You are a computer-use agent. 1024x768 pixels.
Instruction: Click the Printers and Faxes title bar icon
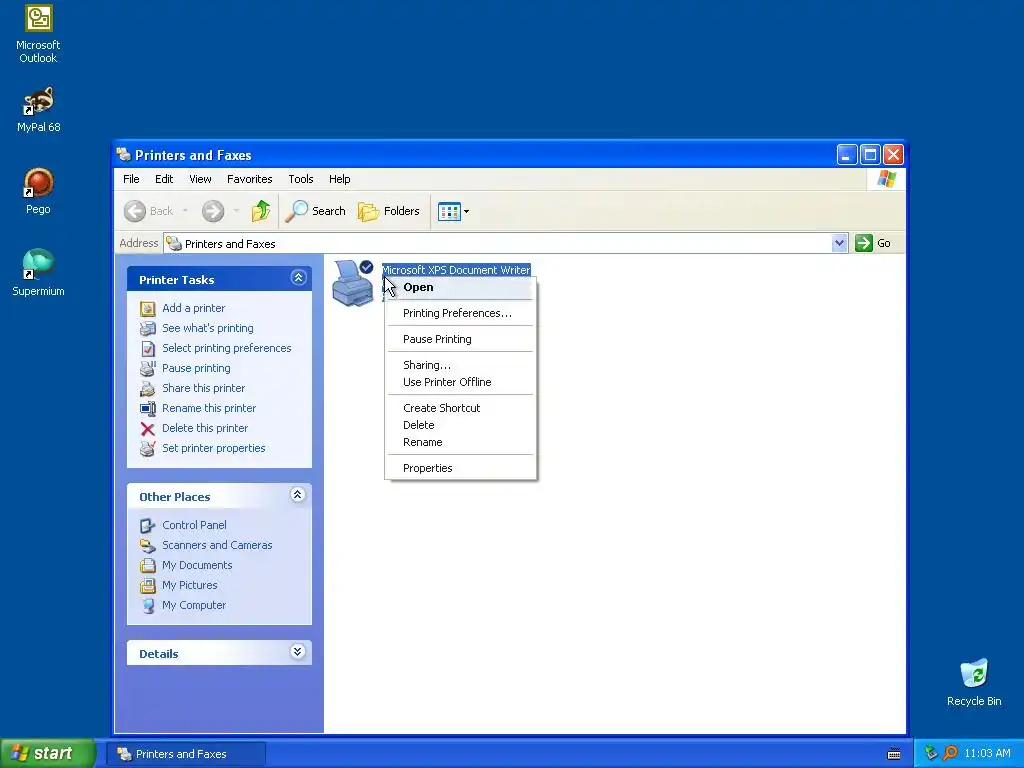coord(123,155)
